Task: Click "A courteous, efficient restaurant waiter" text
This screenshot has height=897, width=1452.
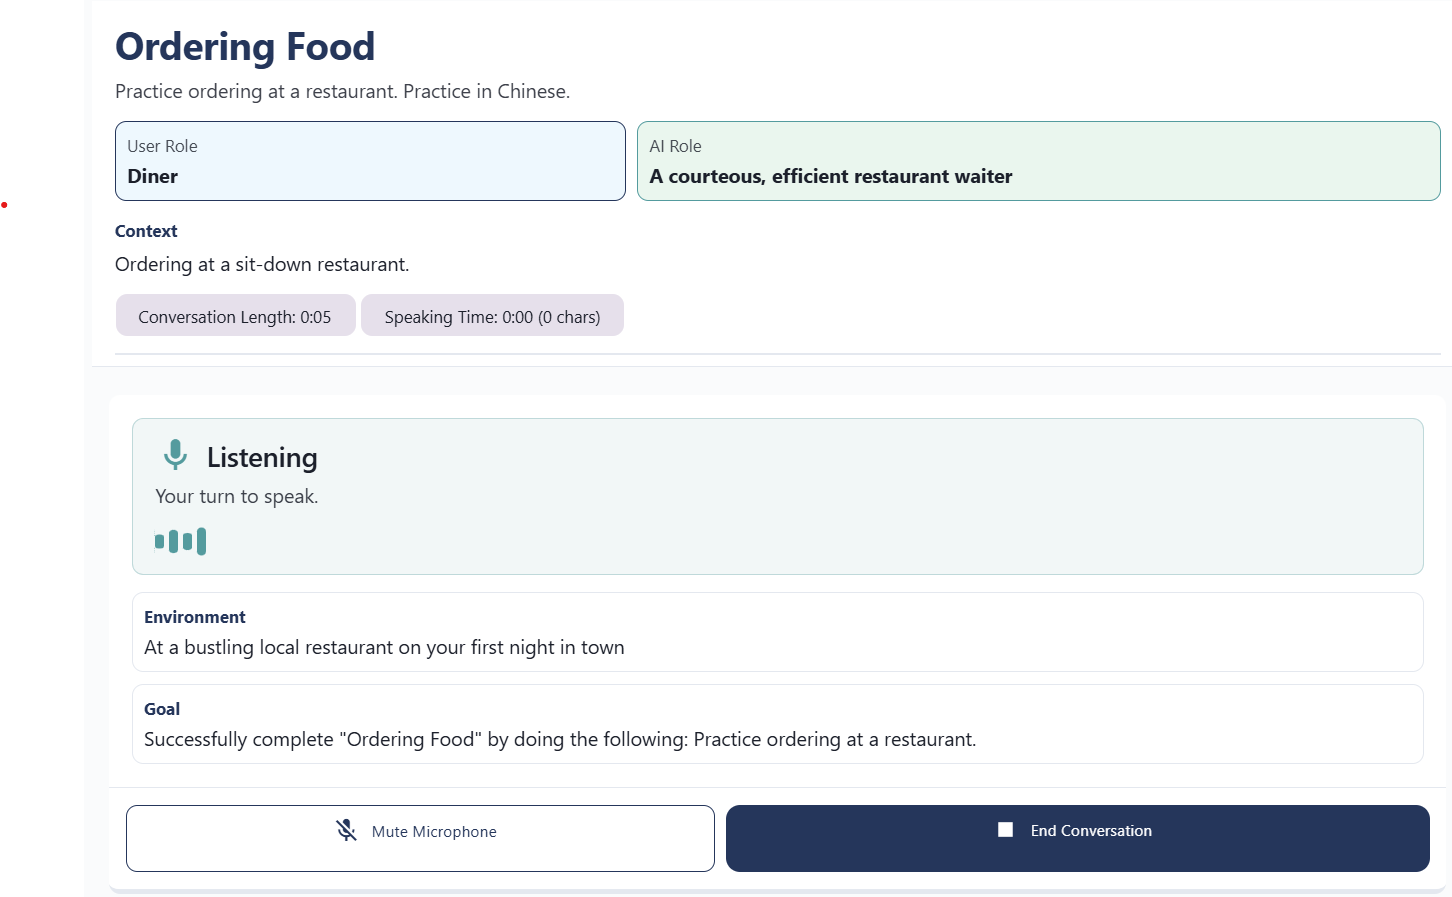Action: click(830, 176)
